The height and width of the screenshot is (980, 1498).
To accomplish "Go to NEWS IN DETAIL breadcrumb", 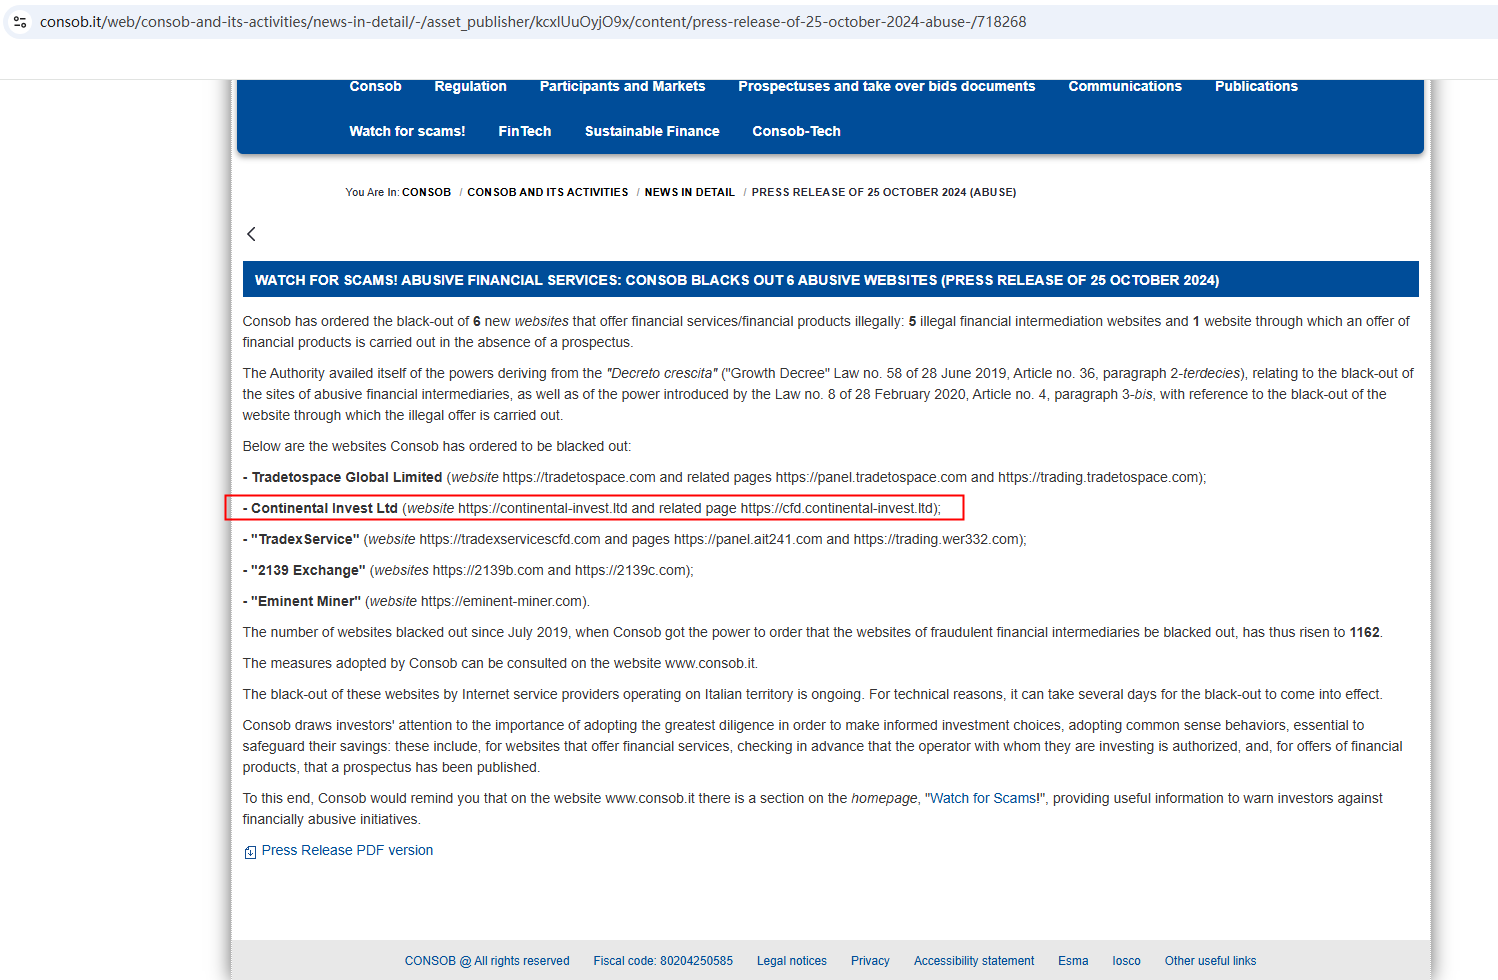I will tap(690, 192).
